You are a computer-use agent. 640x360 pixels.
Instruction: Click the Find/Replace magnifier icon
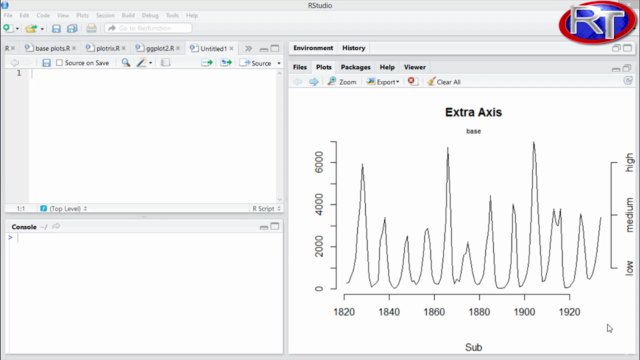[x=126, y=62]
